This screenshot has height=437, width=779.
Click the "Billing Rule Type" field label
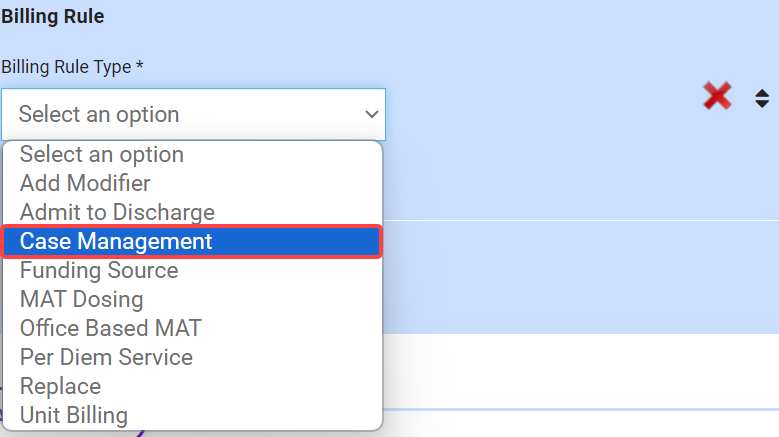coord(67,66)
